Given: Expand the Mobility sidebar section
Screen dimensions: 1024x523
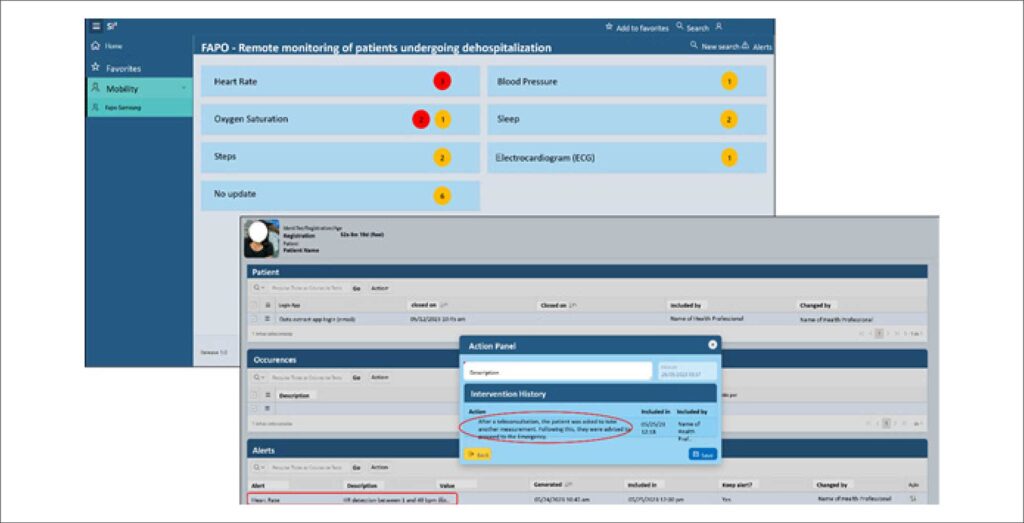Looking at the screenshot, I should [x=184, y=88].
